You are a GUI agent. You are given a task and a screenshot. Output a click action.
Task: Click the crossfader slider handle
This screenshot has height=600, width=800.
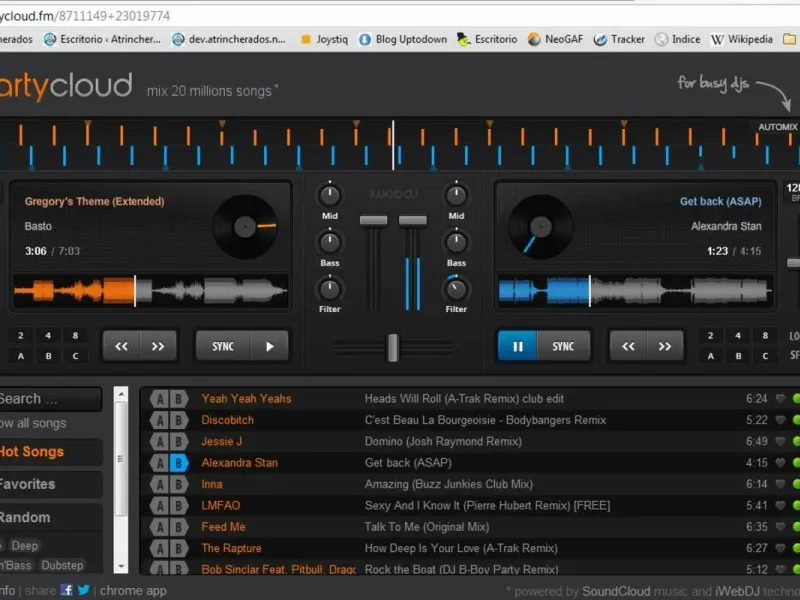pyautogui.click(x=393, y=347)
